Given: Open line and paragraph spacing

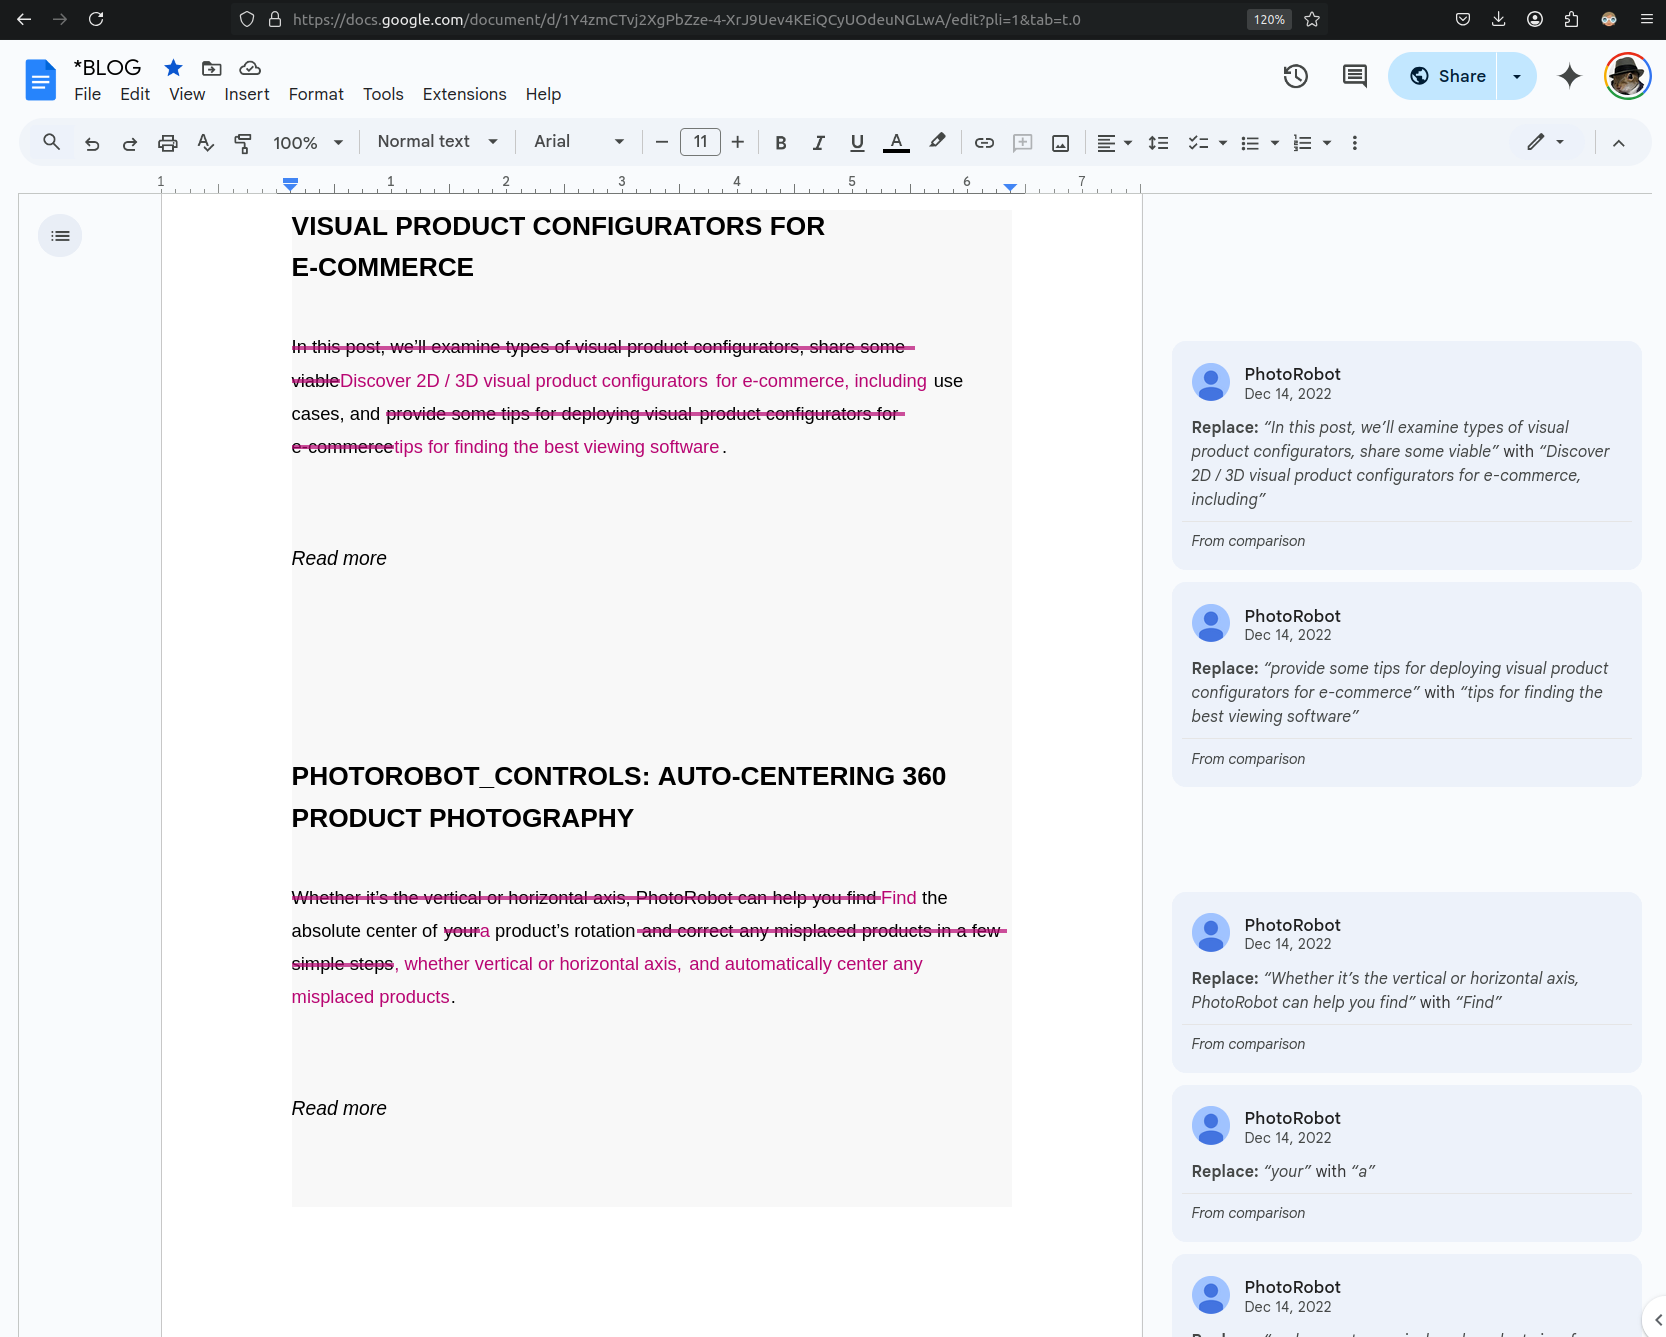Looking at the screenshot, I should [x=1158, y=143].
